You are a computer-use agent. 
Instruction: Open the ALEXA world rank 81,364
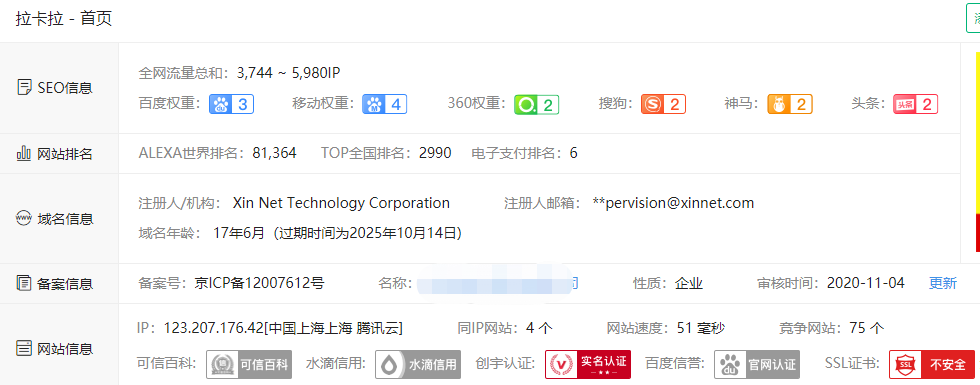click(274, 153)
